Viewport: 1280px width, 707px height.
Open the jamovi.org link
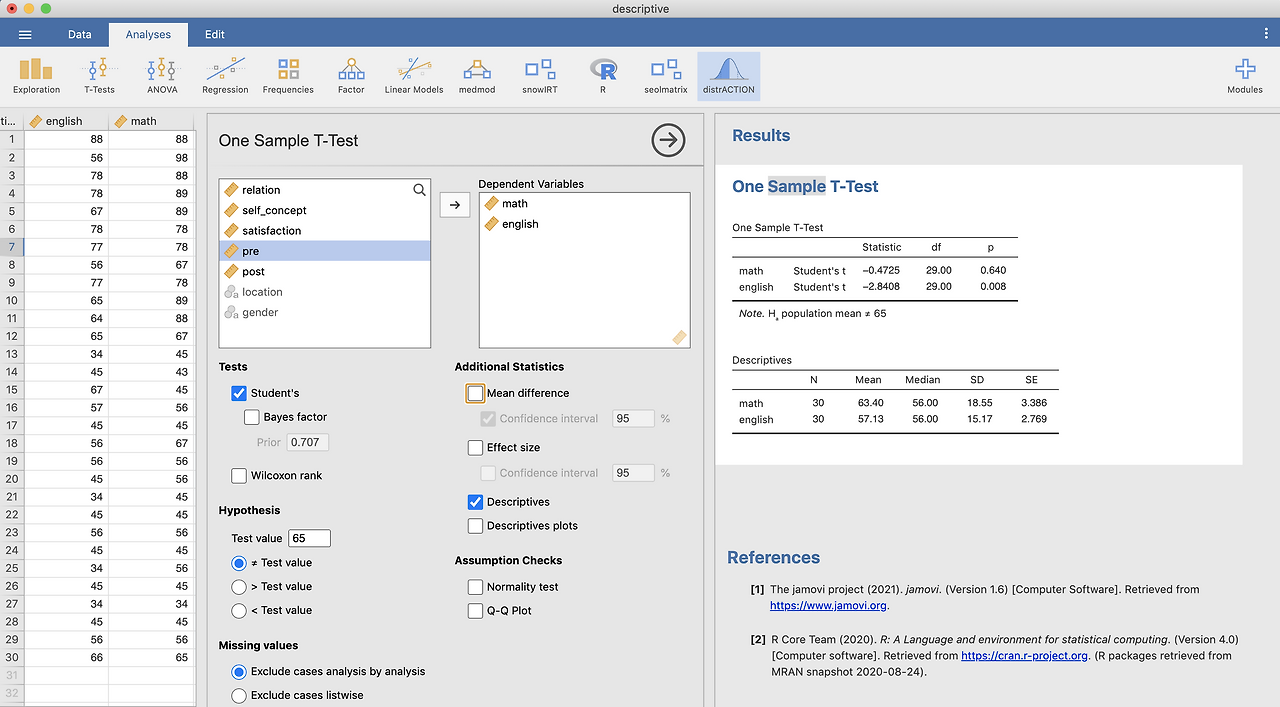(828, 605)
